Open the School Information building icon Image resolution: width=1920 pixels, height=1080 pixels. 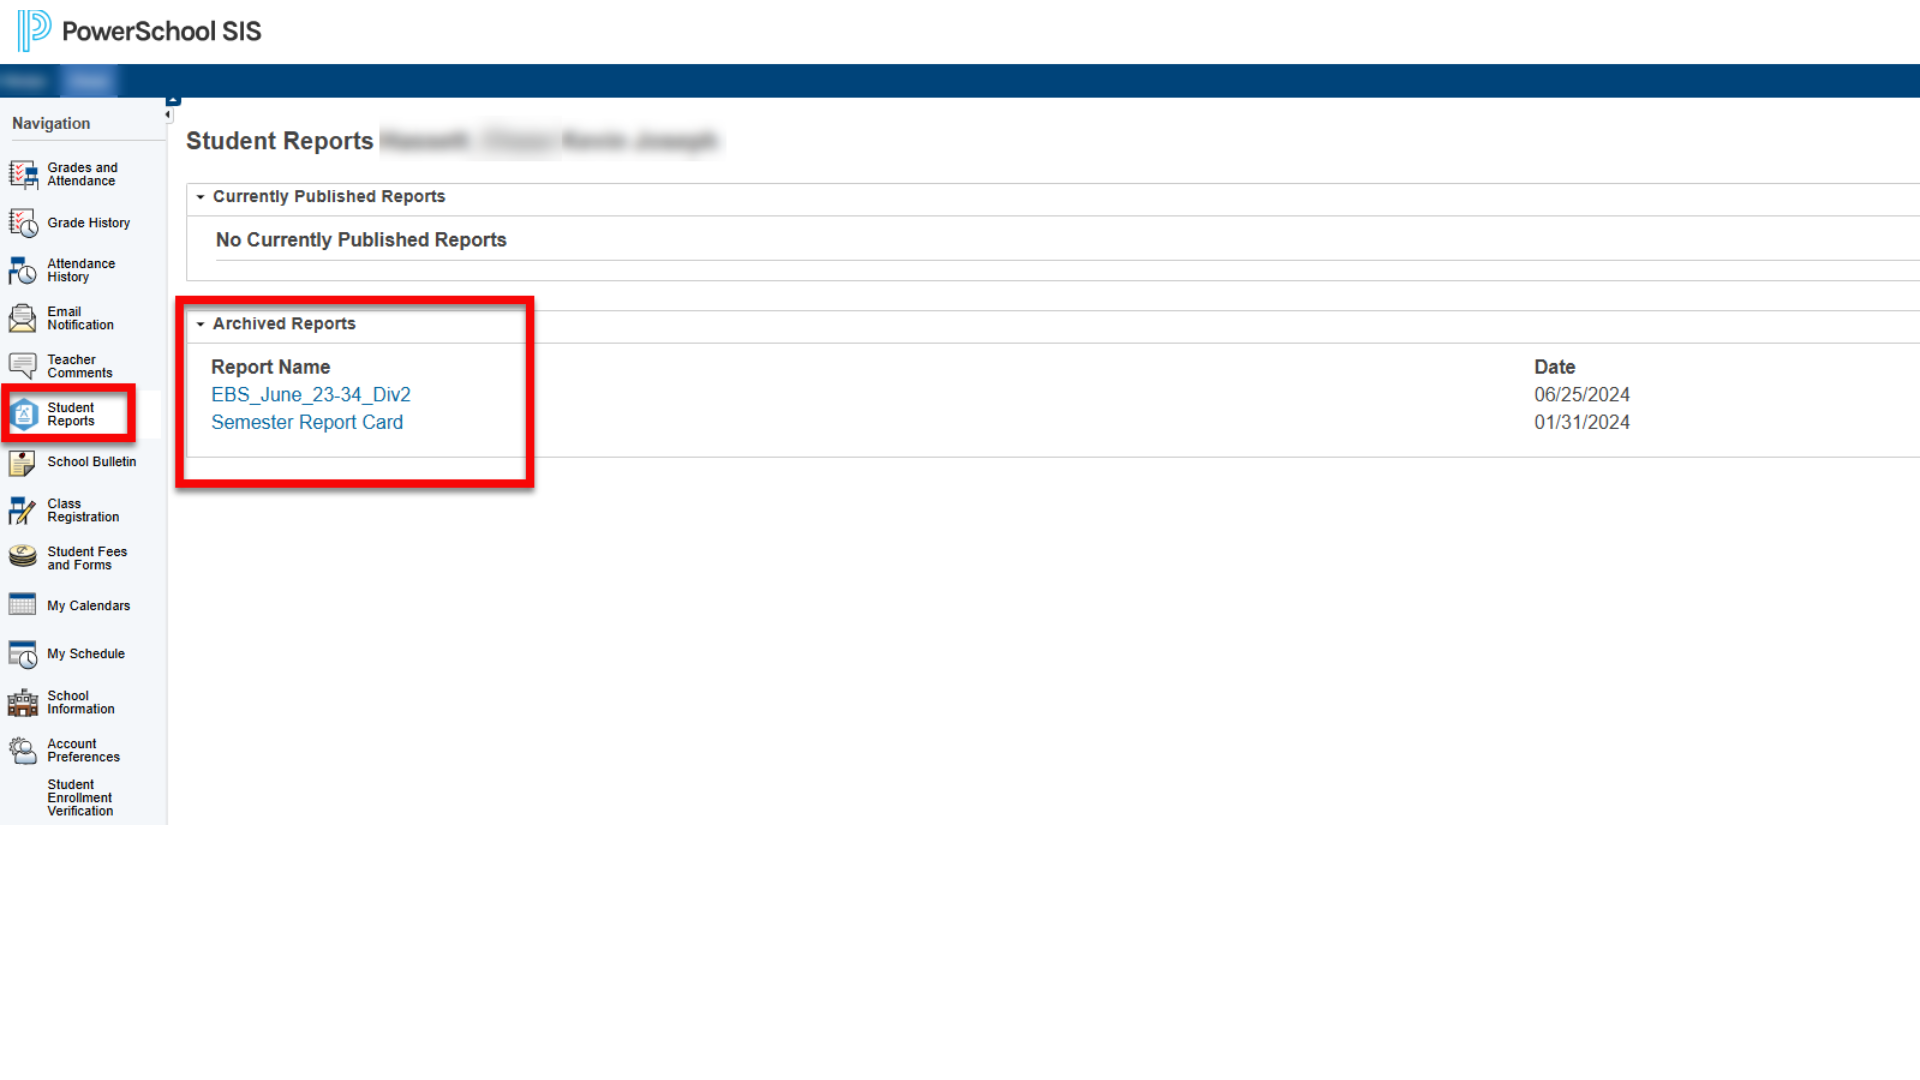(23, 702)
